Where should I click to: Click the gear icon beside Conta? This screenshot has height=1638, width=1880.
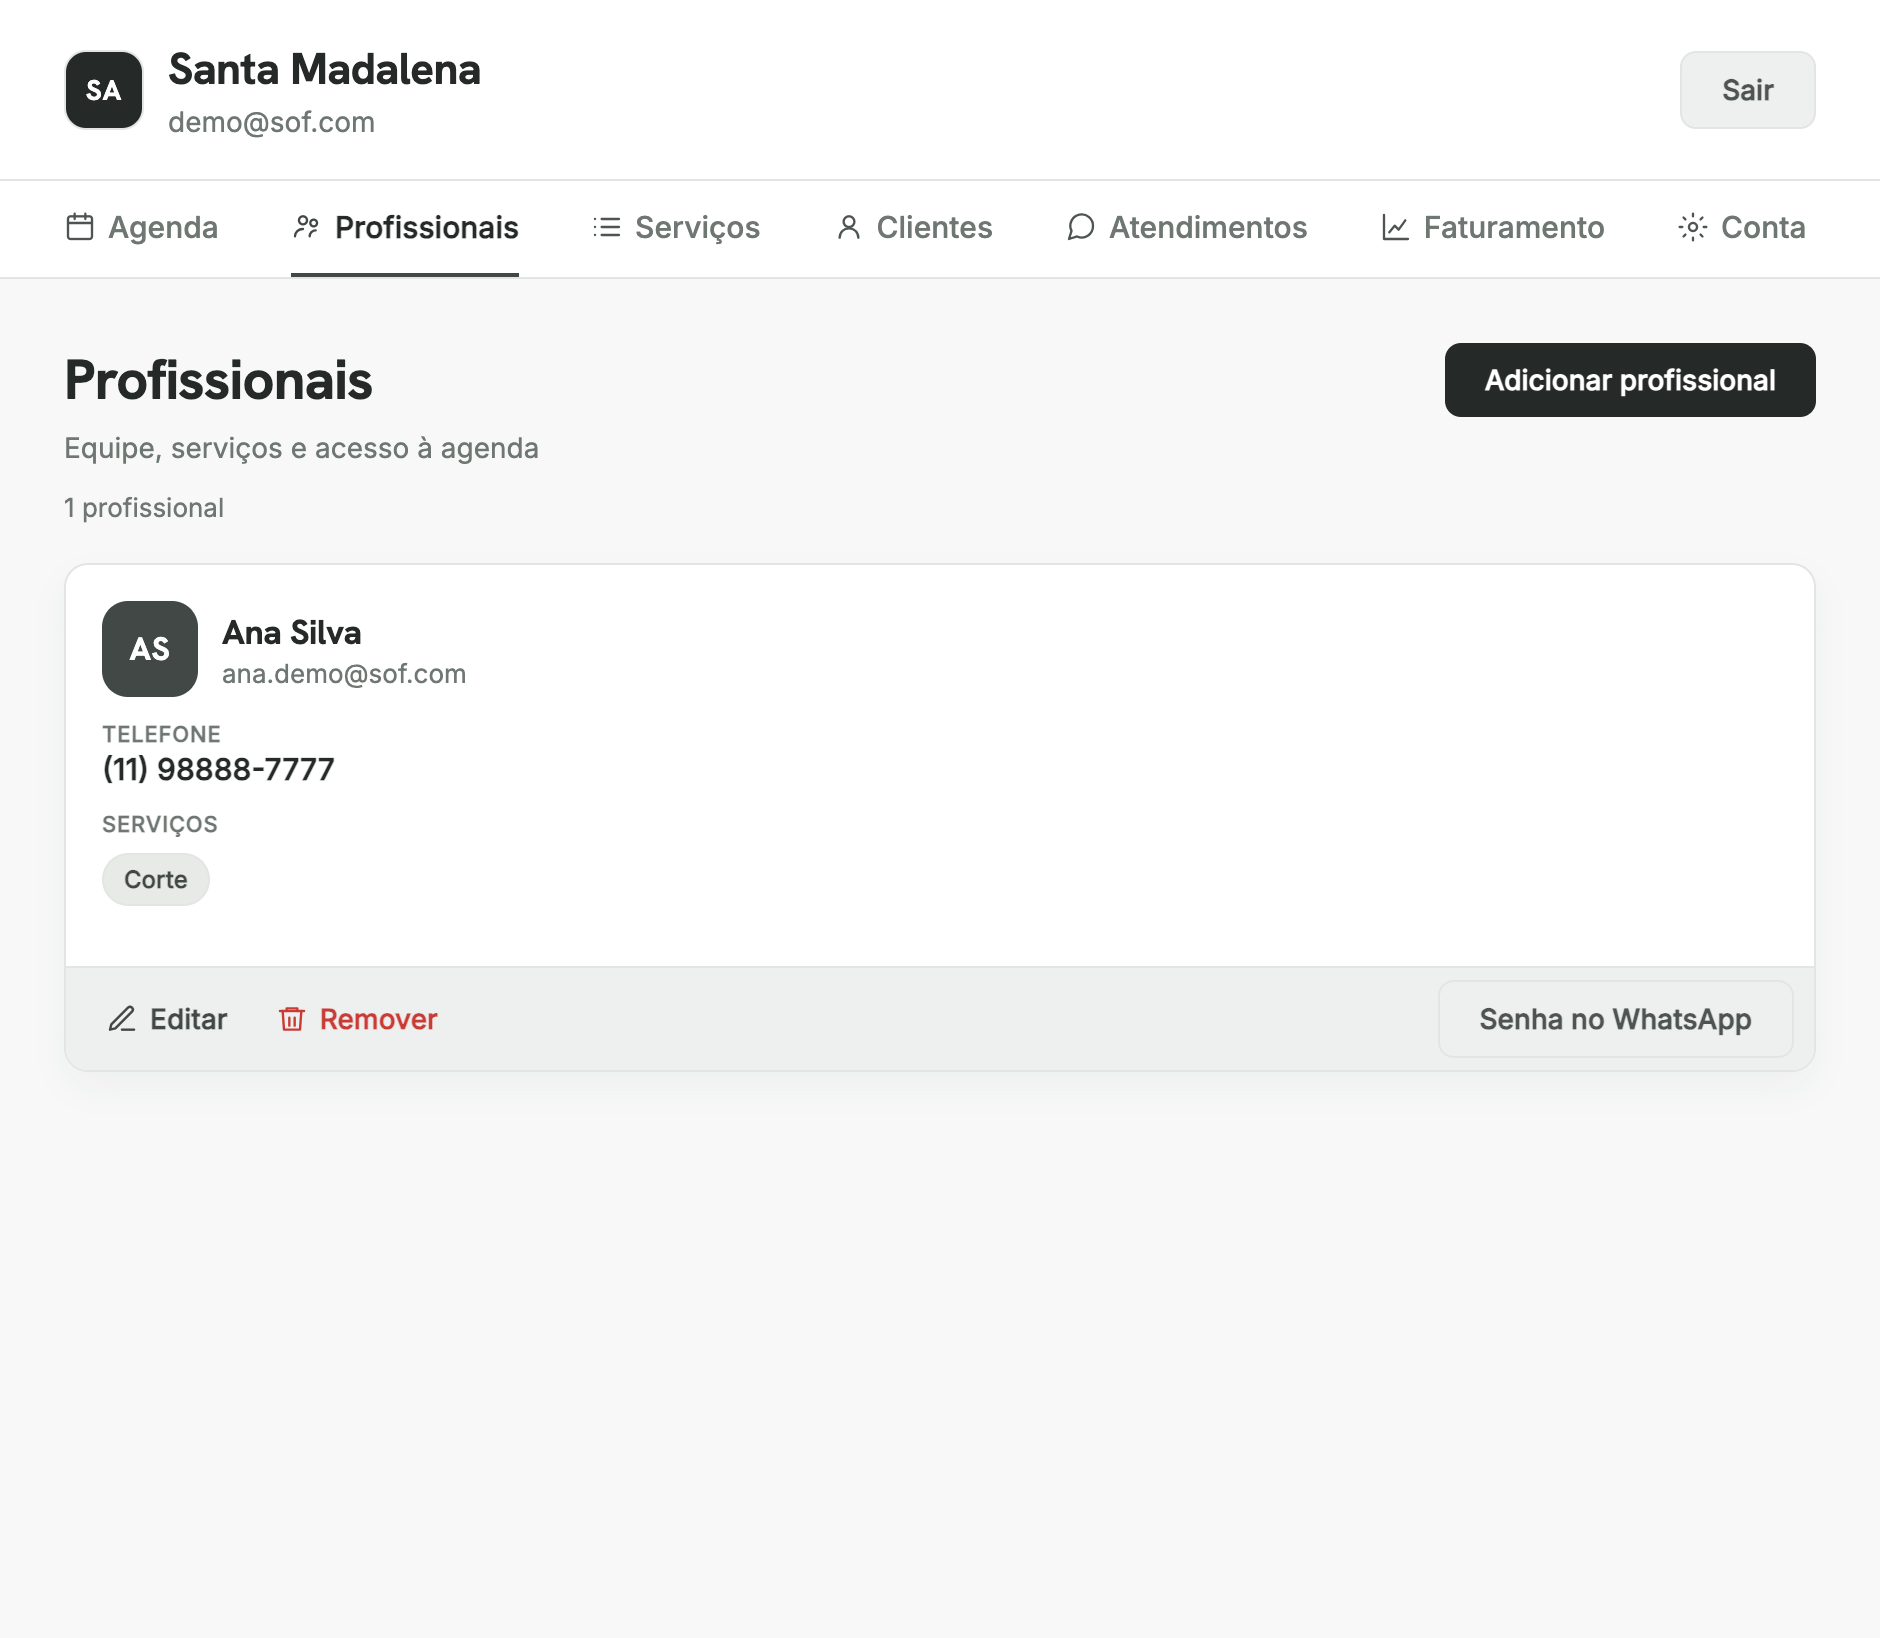(x=1692, y=227)
